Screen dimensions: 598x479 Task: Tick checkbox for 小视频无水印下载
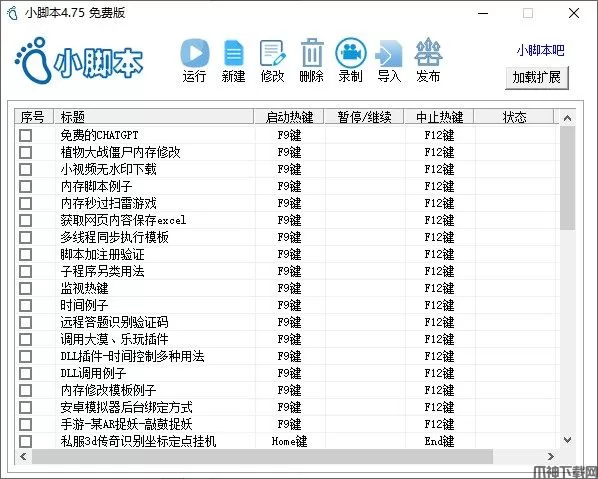point(26,169)
